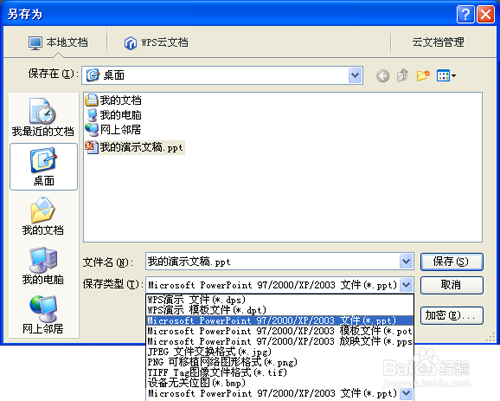Open 云文档管理
This screenshot has width=500, height=401.
point(438,42)
